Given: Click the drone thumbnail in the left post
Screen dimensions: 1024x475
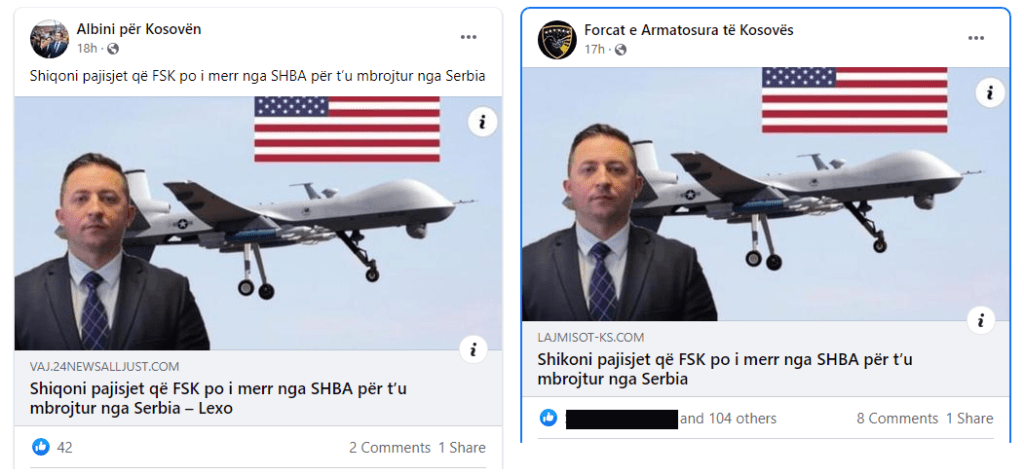Looking at the screenshot, I should [x=259, y=223].
